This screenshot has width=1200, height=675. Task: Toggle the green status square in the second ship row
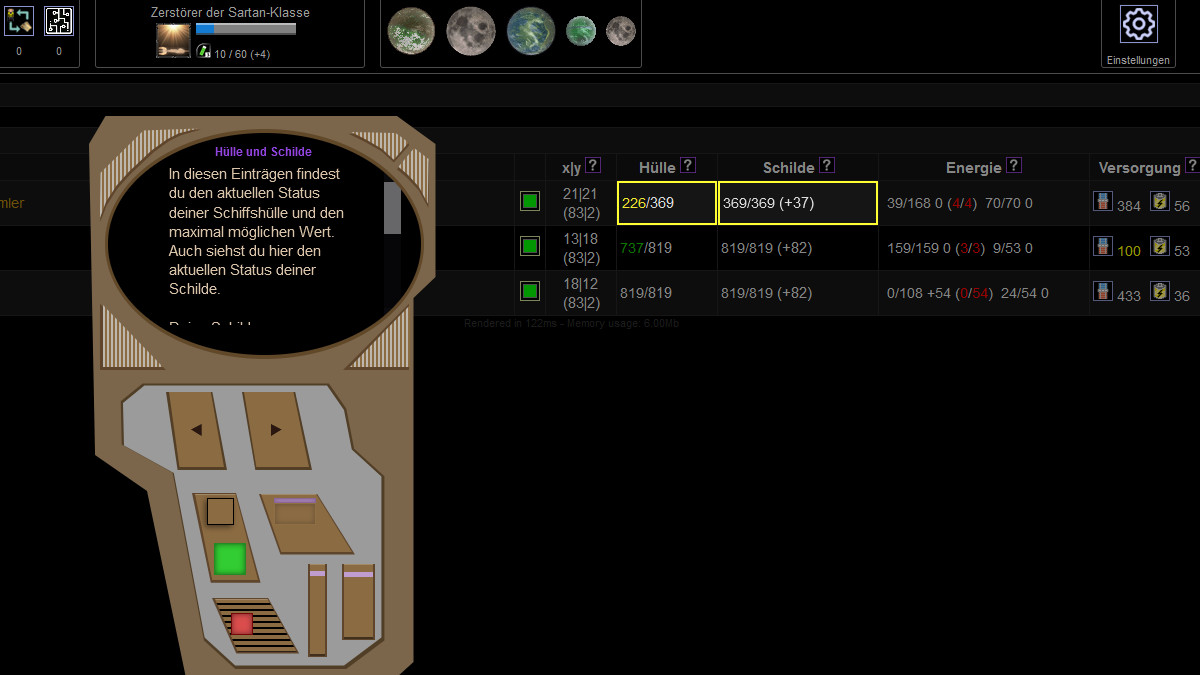point(529,245)
